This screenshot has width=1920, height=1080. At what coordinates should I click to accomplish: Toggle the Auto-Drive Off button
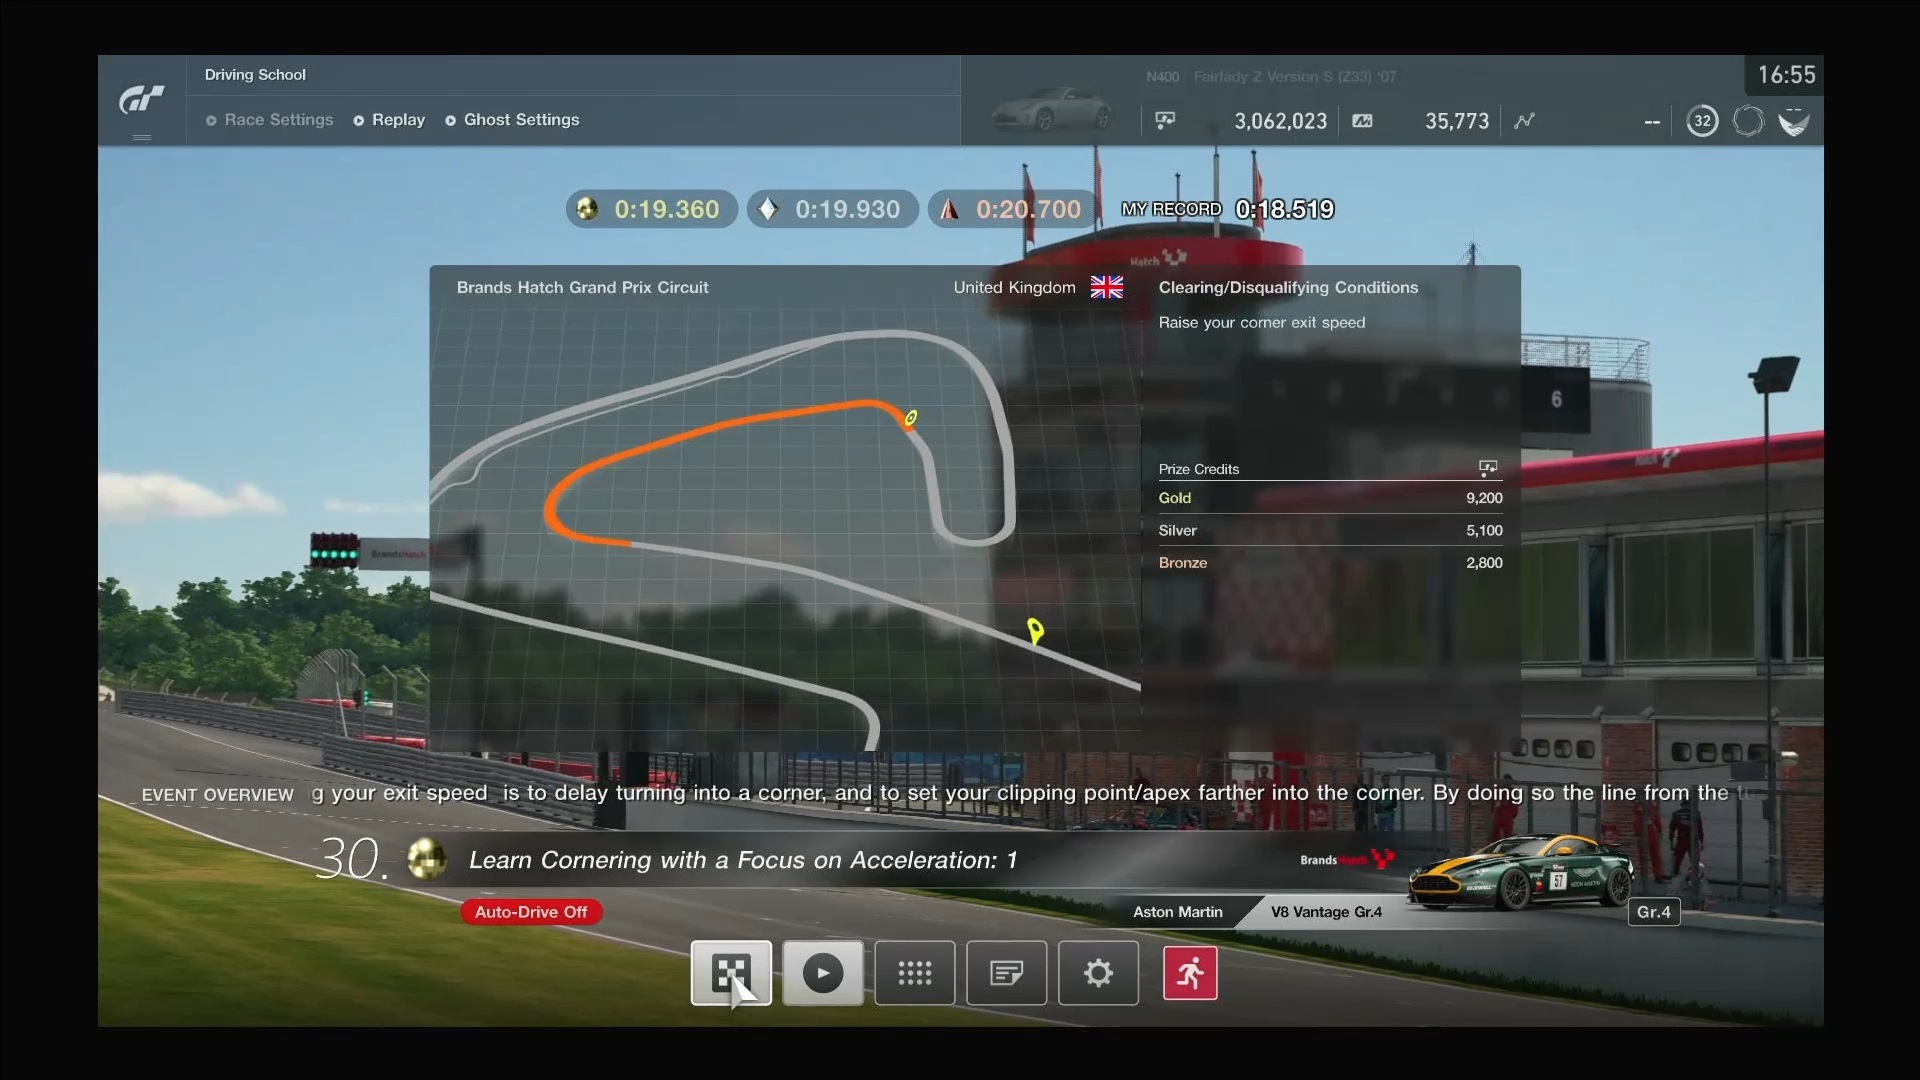531,912
